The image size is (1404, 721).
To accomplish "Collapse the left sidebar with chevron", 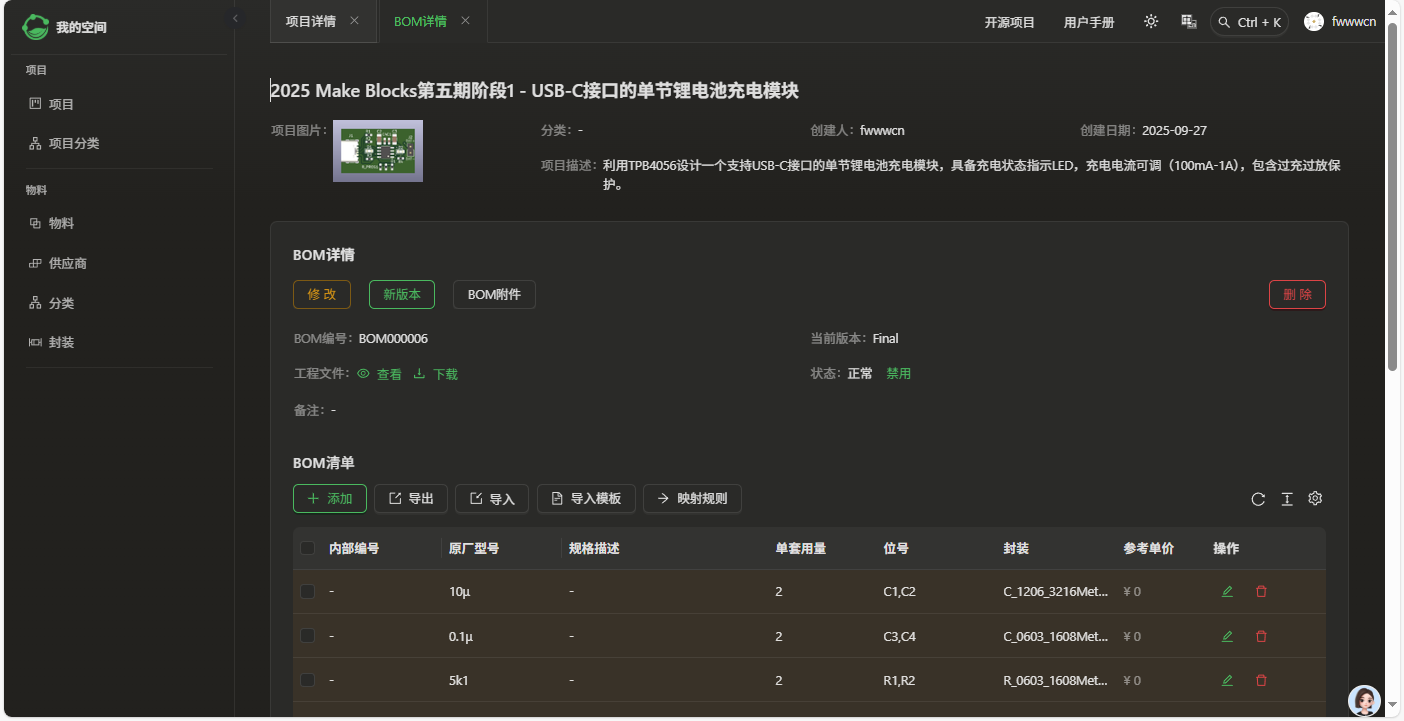I will pyautogui.click(x=235, y=18).
